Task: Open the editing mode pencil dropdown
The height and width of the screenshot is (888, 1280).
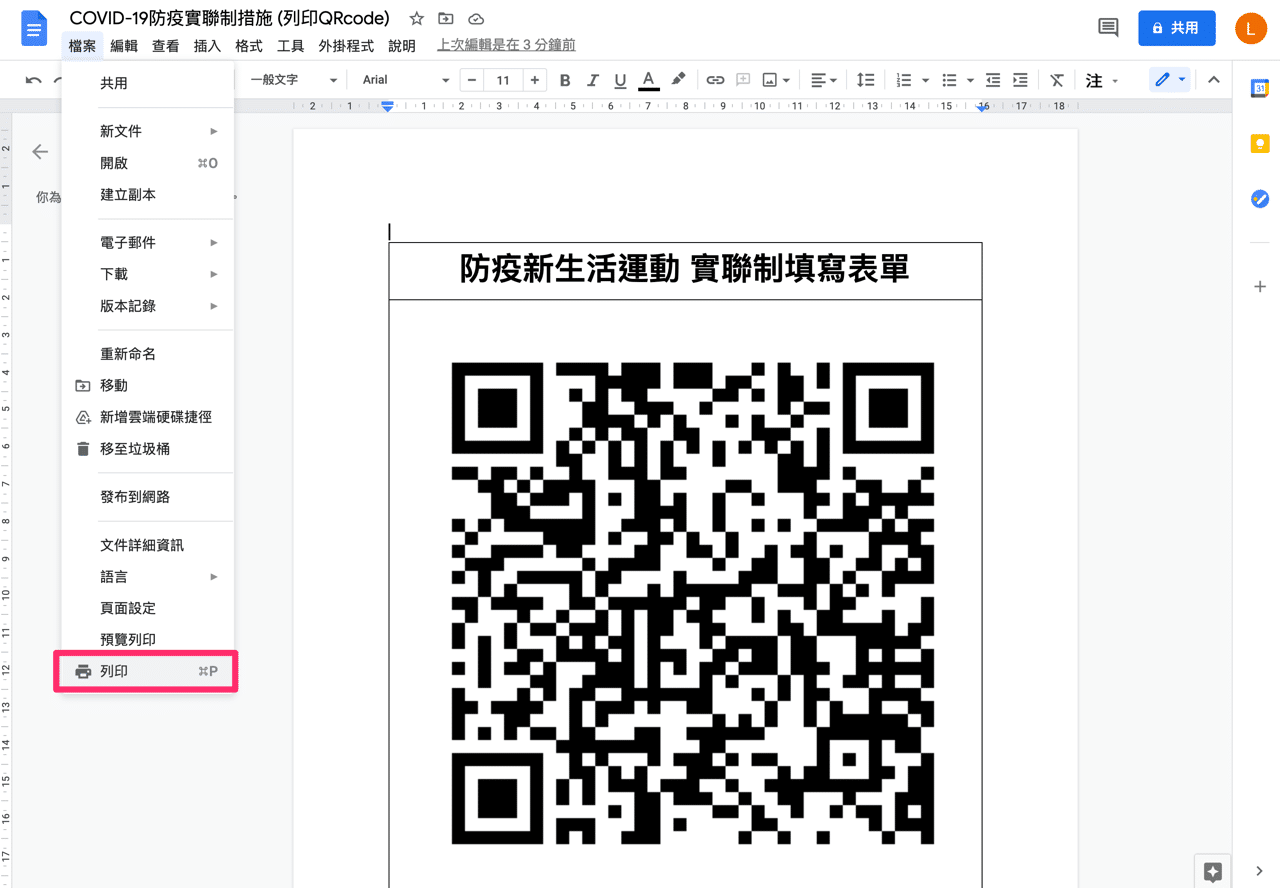Action: (1170, 80)
